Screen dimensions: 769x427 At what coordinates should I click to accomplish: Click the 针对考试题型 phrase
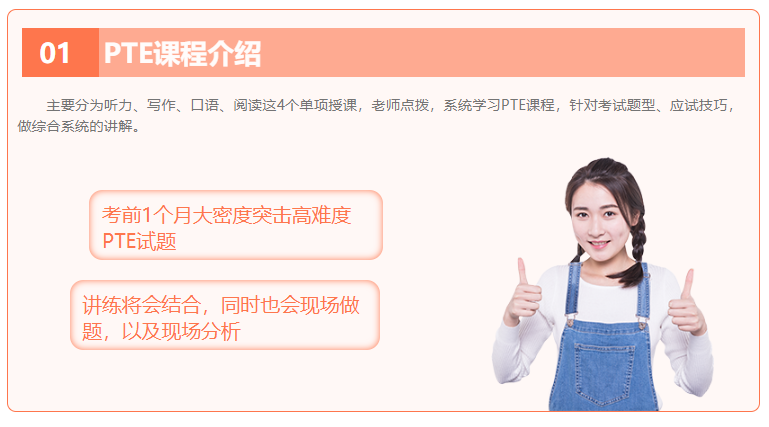click(x=612, y=105)
